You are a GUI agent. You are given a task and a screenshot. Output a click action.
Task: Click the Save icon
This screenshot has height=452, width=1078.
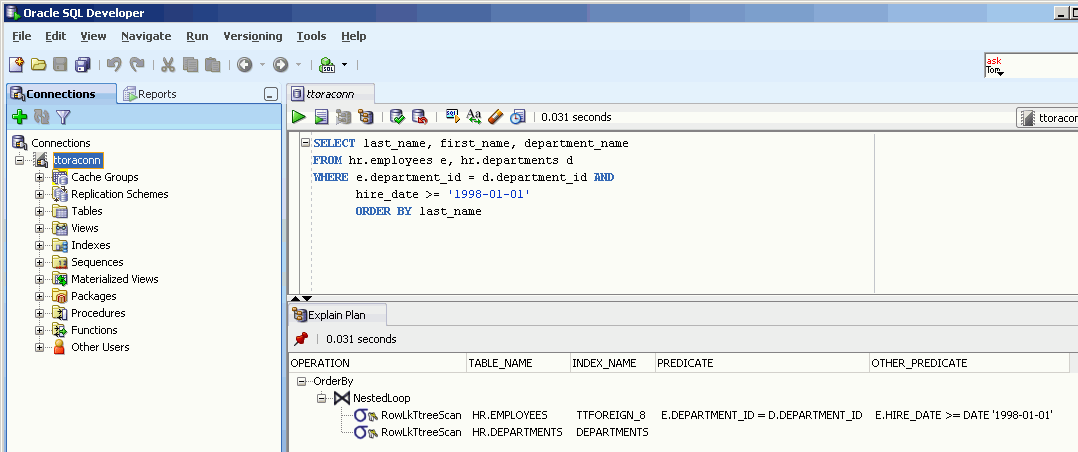click(60, 65)
